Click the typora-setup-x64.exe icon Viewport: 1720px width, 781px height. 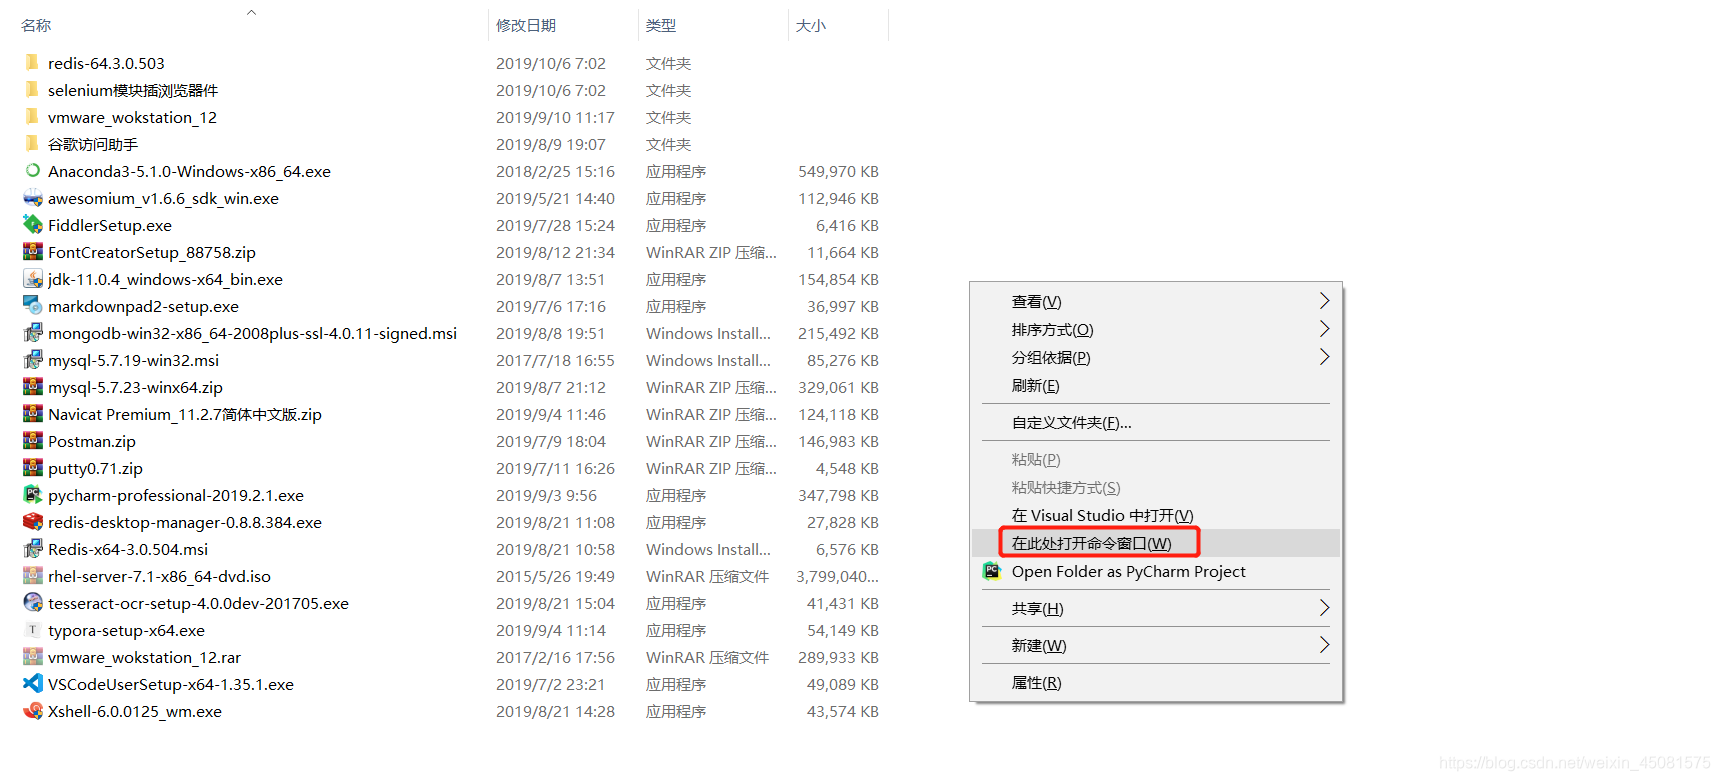click(33, 630)
